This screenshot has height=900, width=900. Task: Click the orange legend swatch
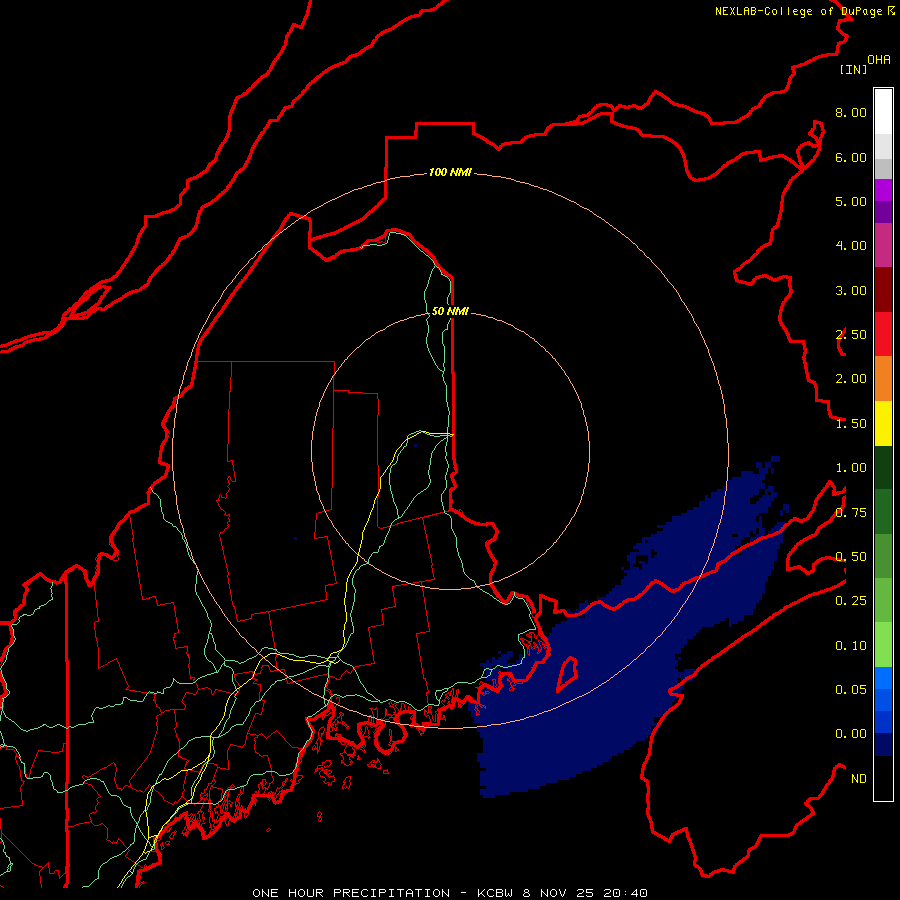(883, 378)
